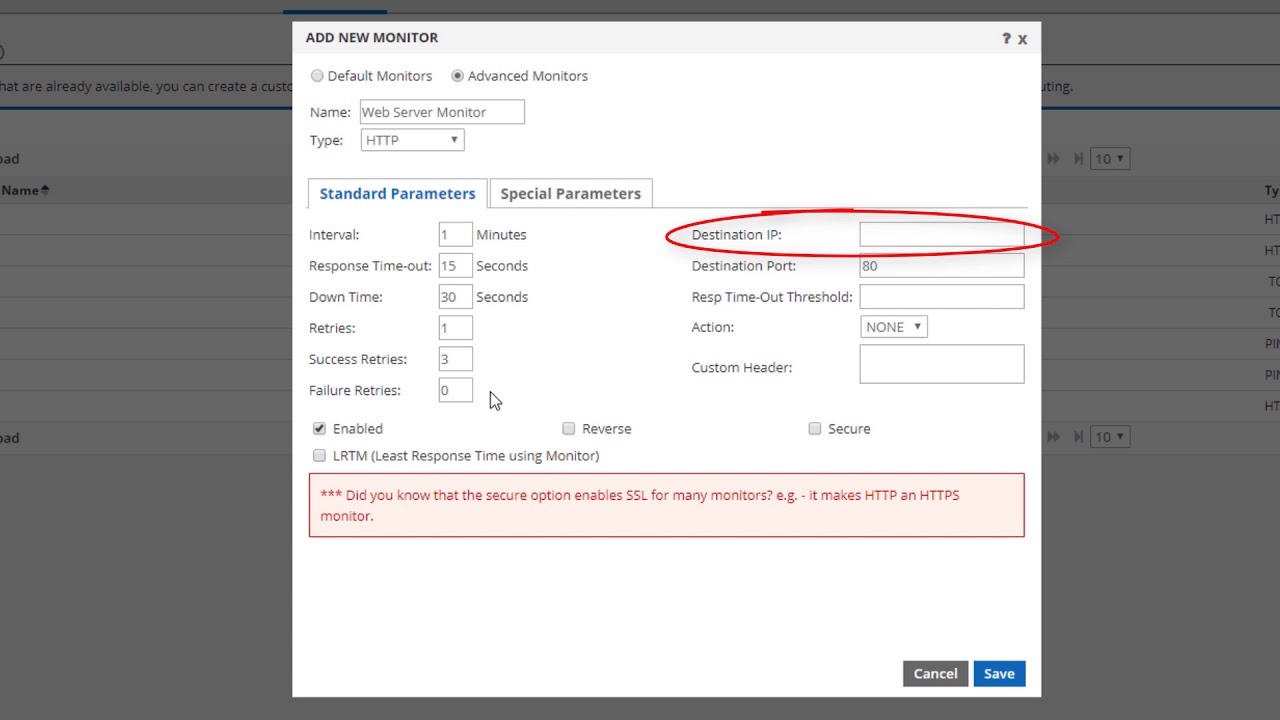Uncheck the Enabled checkbox
Image resolution: width=1280 pixels, height=720 pixels.
319,428
